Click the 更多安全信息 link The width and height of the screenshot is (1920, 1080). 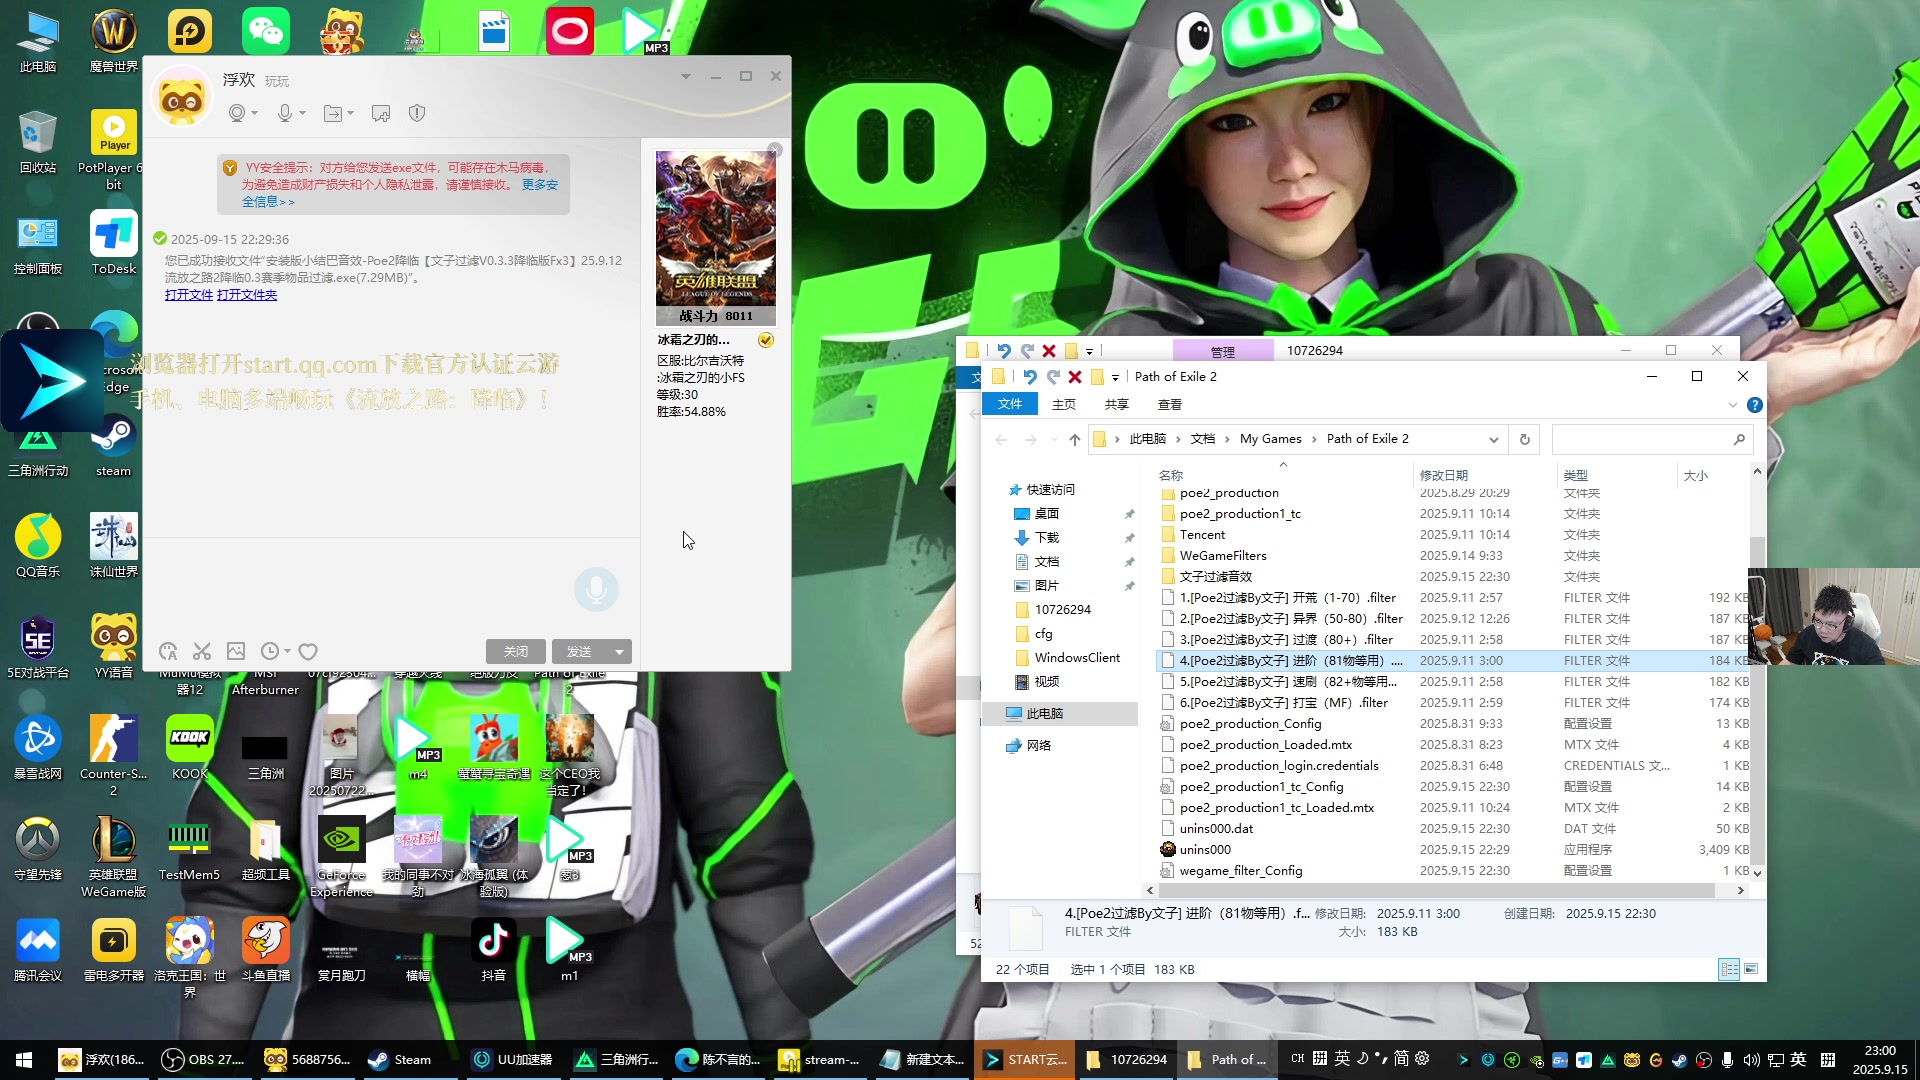(540, 185)
